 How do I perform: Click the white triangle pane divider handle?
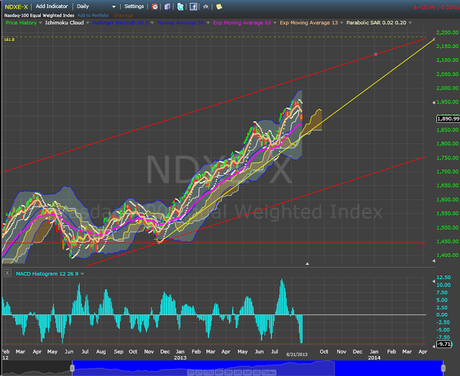pyautogui.click(x=307, y=264)
